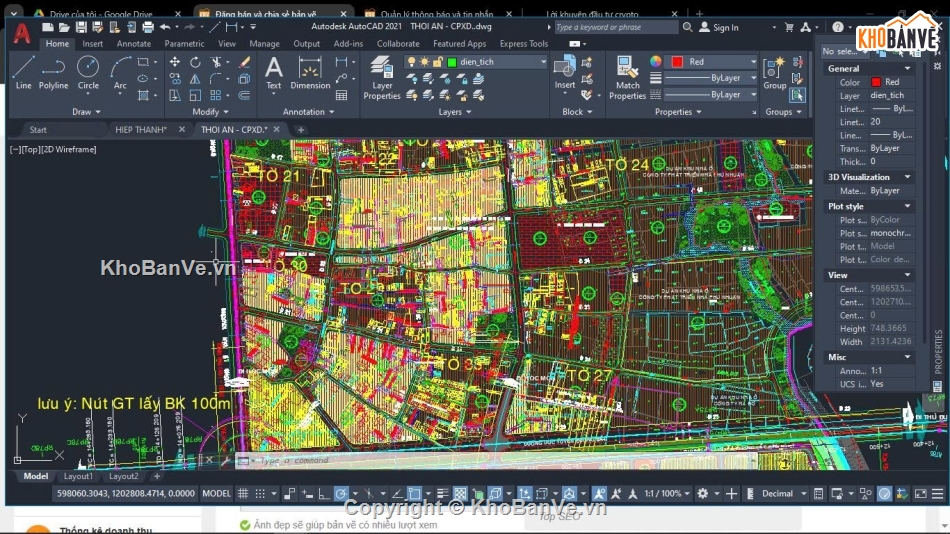Toggle Group Selection on/off button
Image resolution: width=950 pixels, height=534 pixels.
pos(797,95)
